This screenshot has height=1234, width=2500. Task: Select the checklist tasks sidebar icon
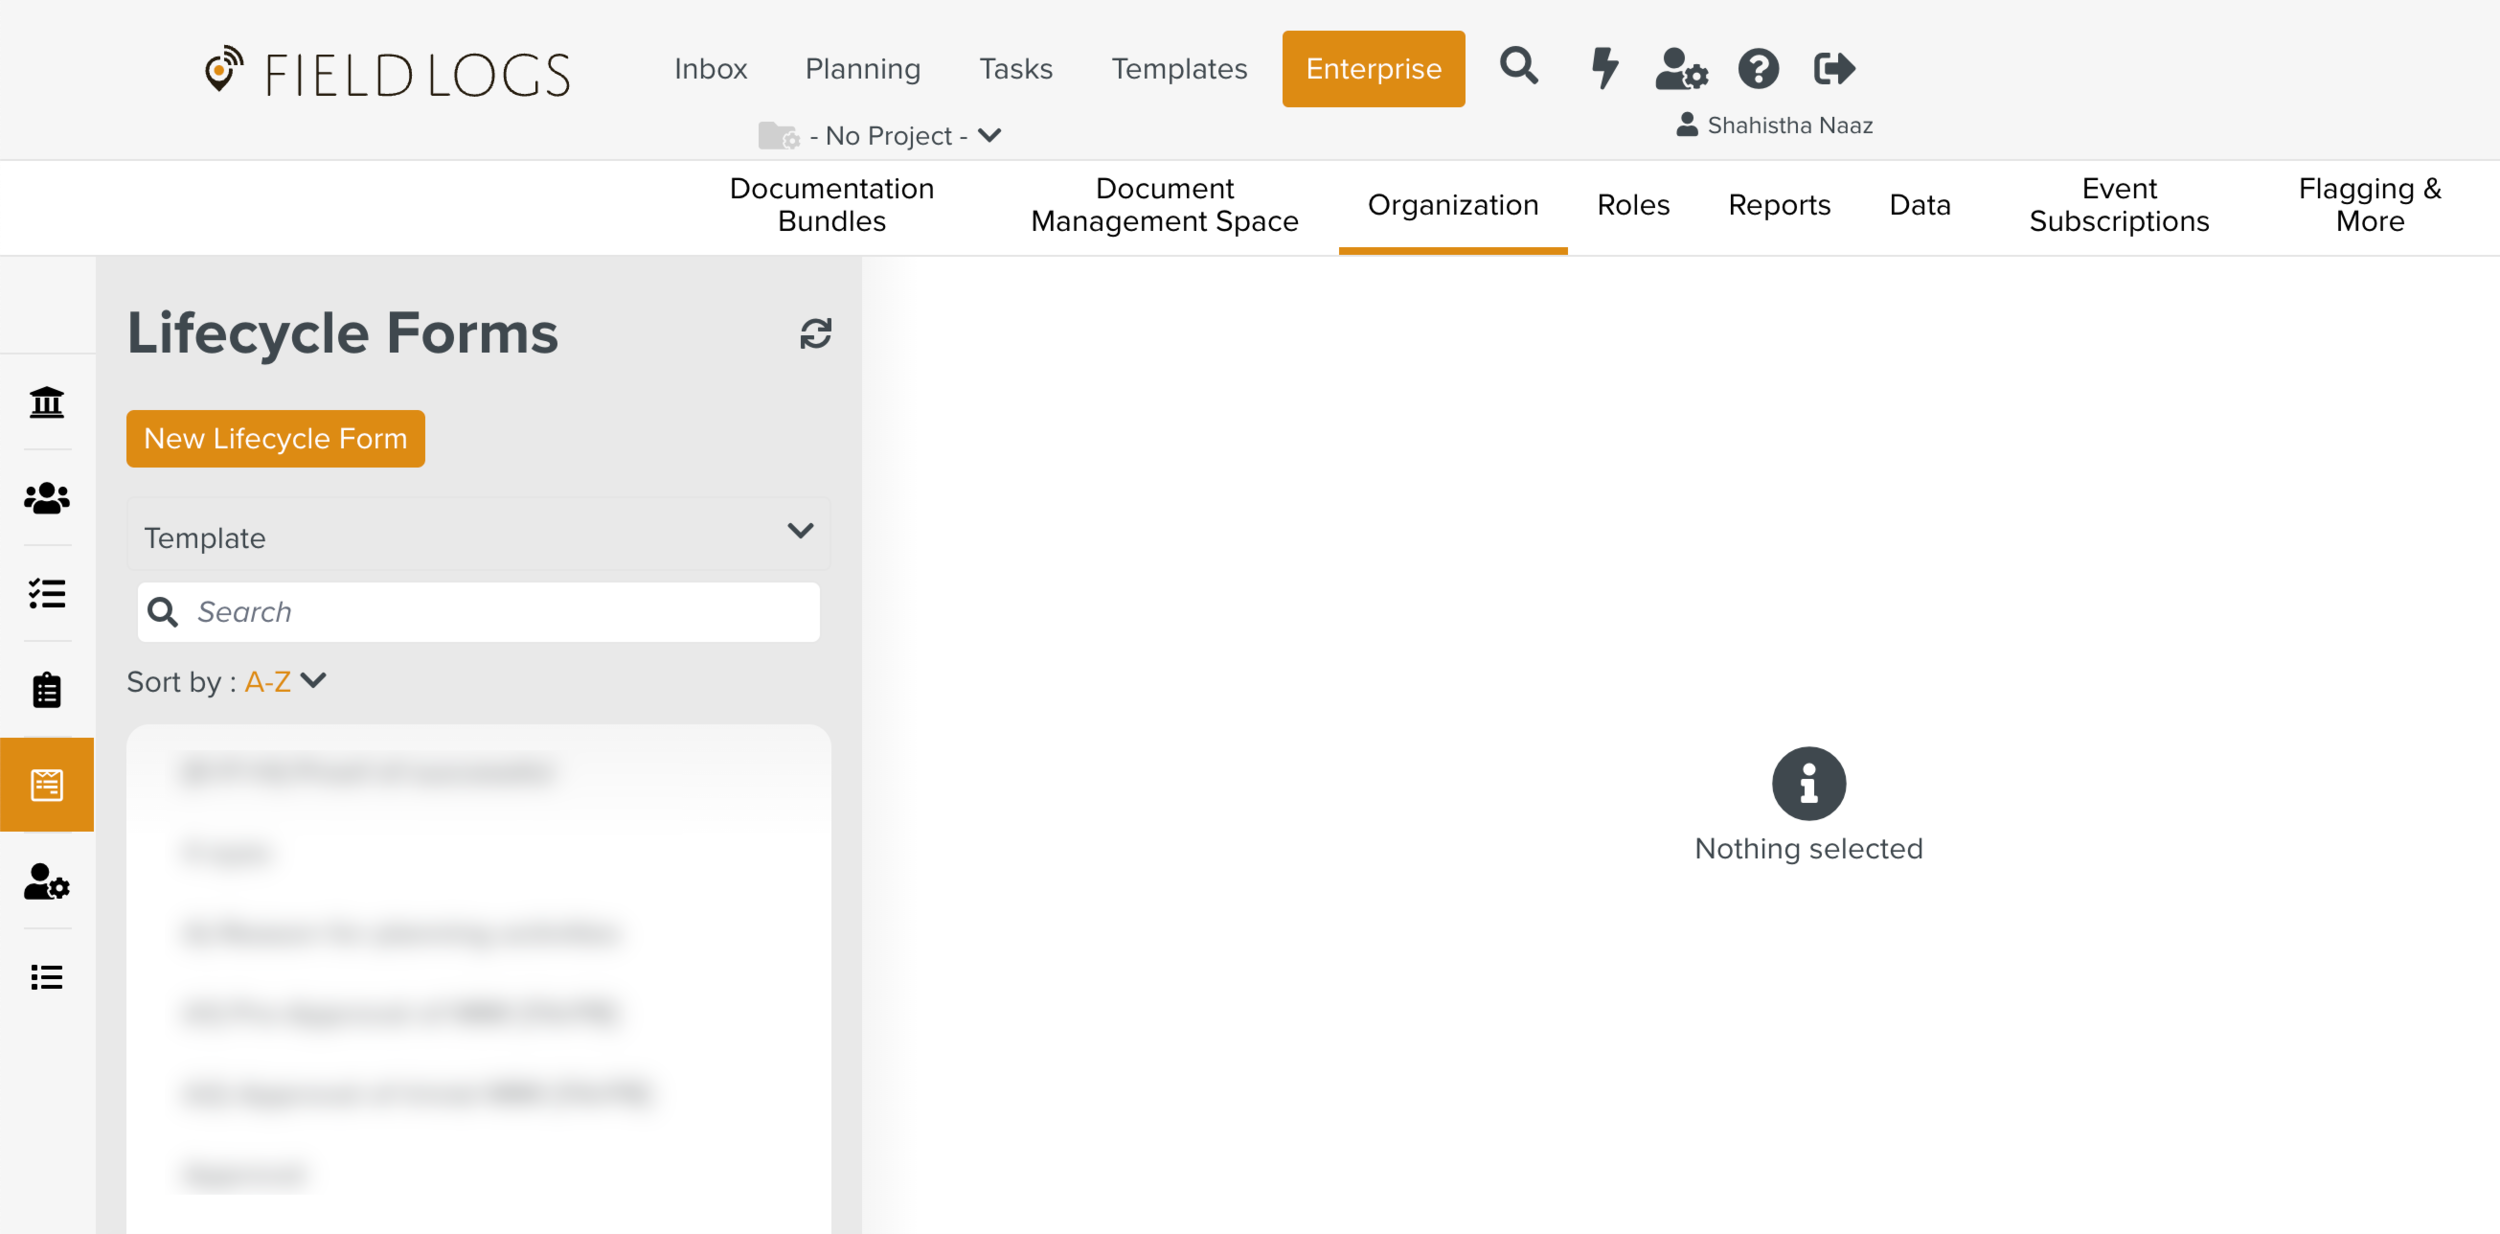pos(47,594)
